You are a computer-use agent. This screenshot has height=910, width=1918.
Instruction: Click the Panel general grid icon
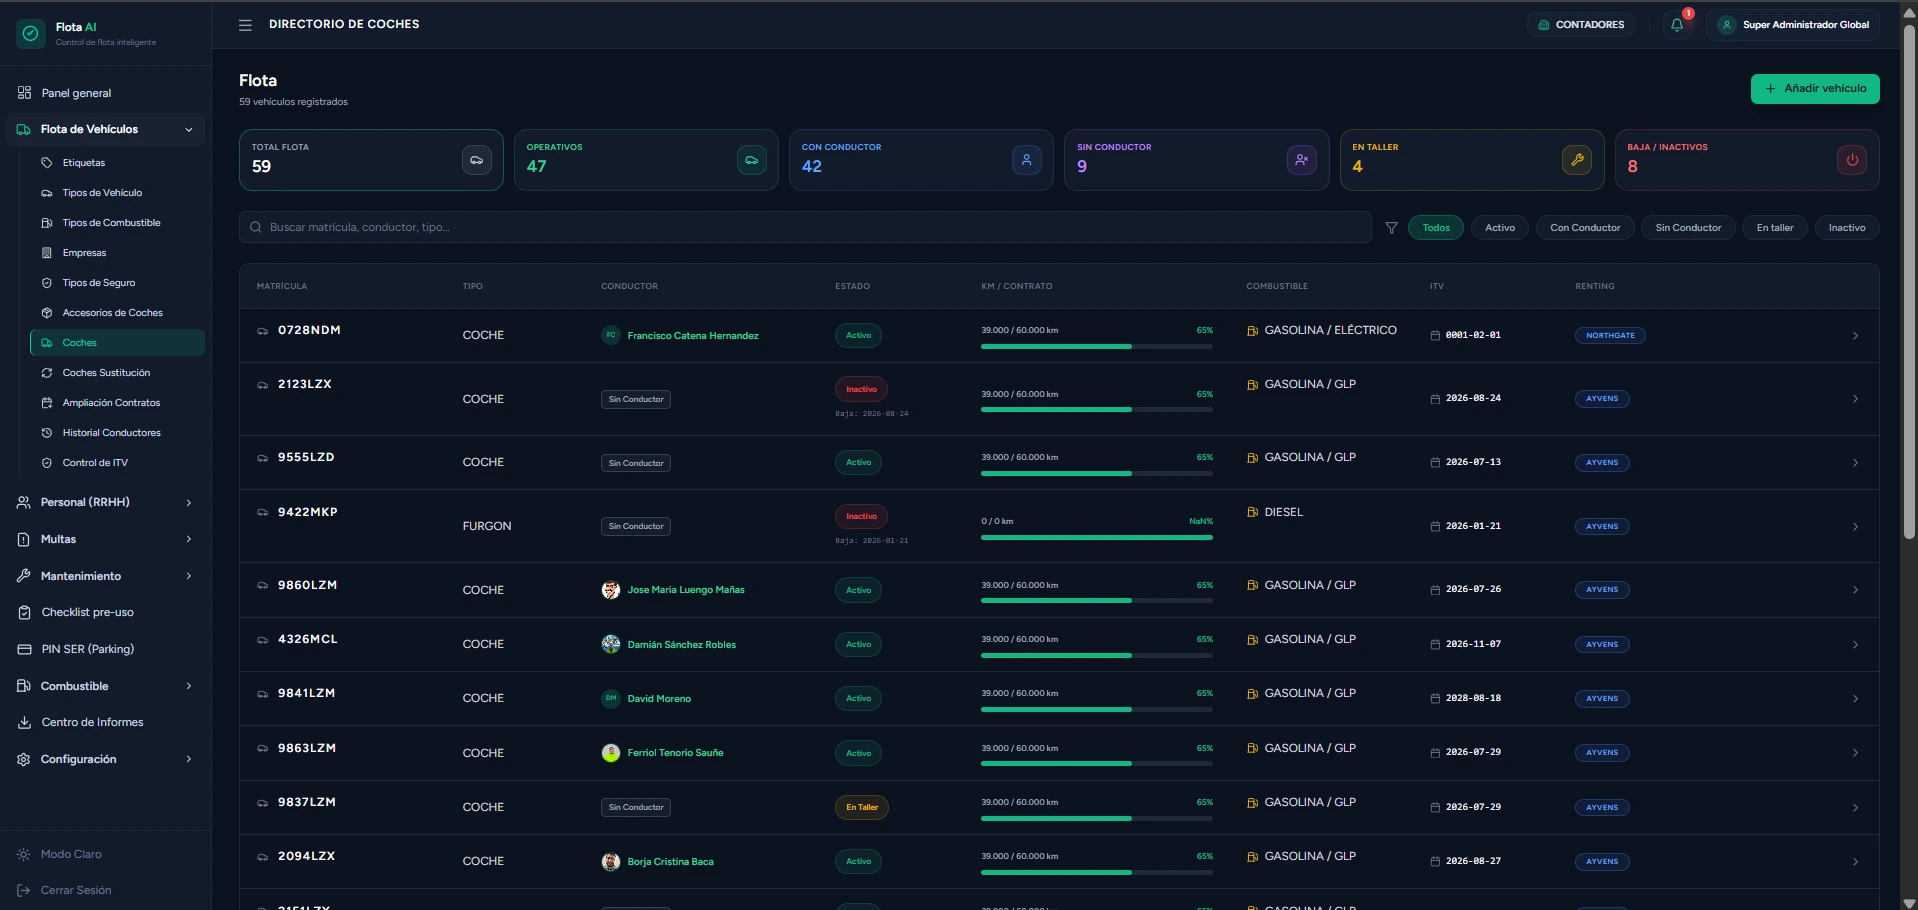coord(24,93)
